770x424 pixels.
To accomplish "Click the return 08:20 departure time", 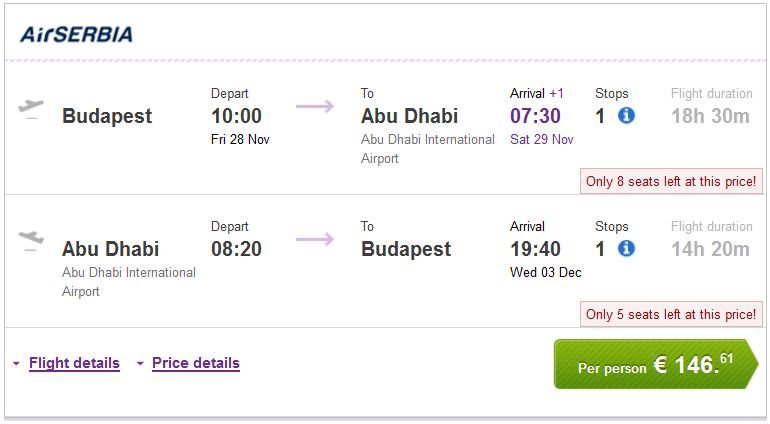I will click(236, 249).
